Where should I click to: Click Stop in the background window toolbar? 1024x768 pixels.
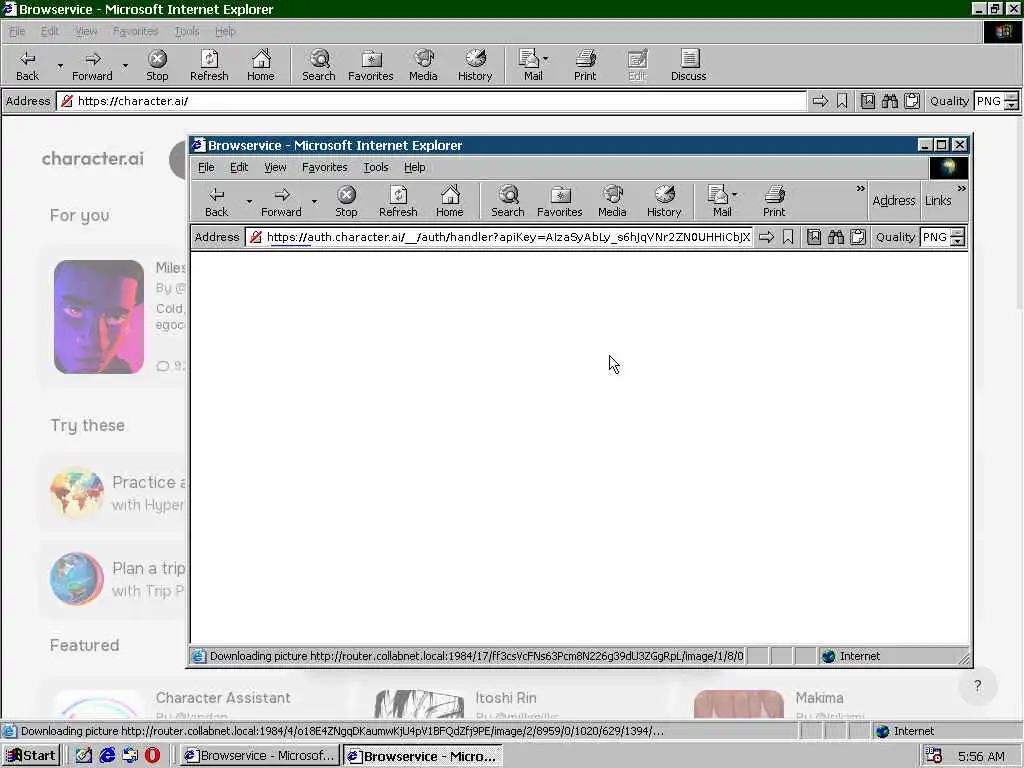157,65
